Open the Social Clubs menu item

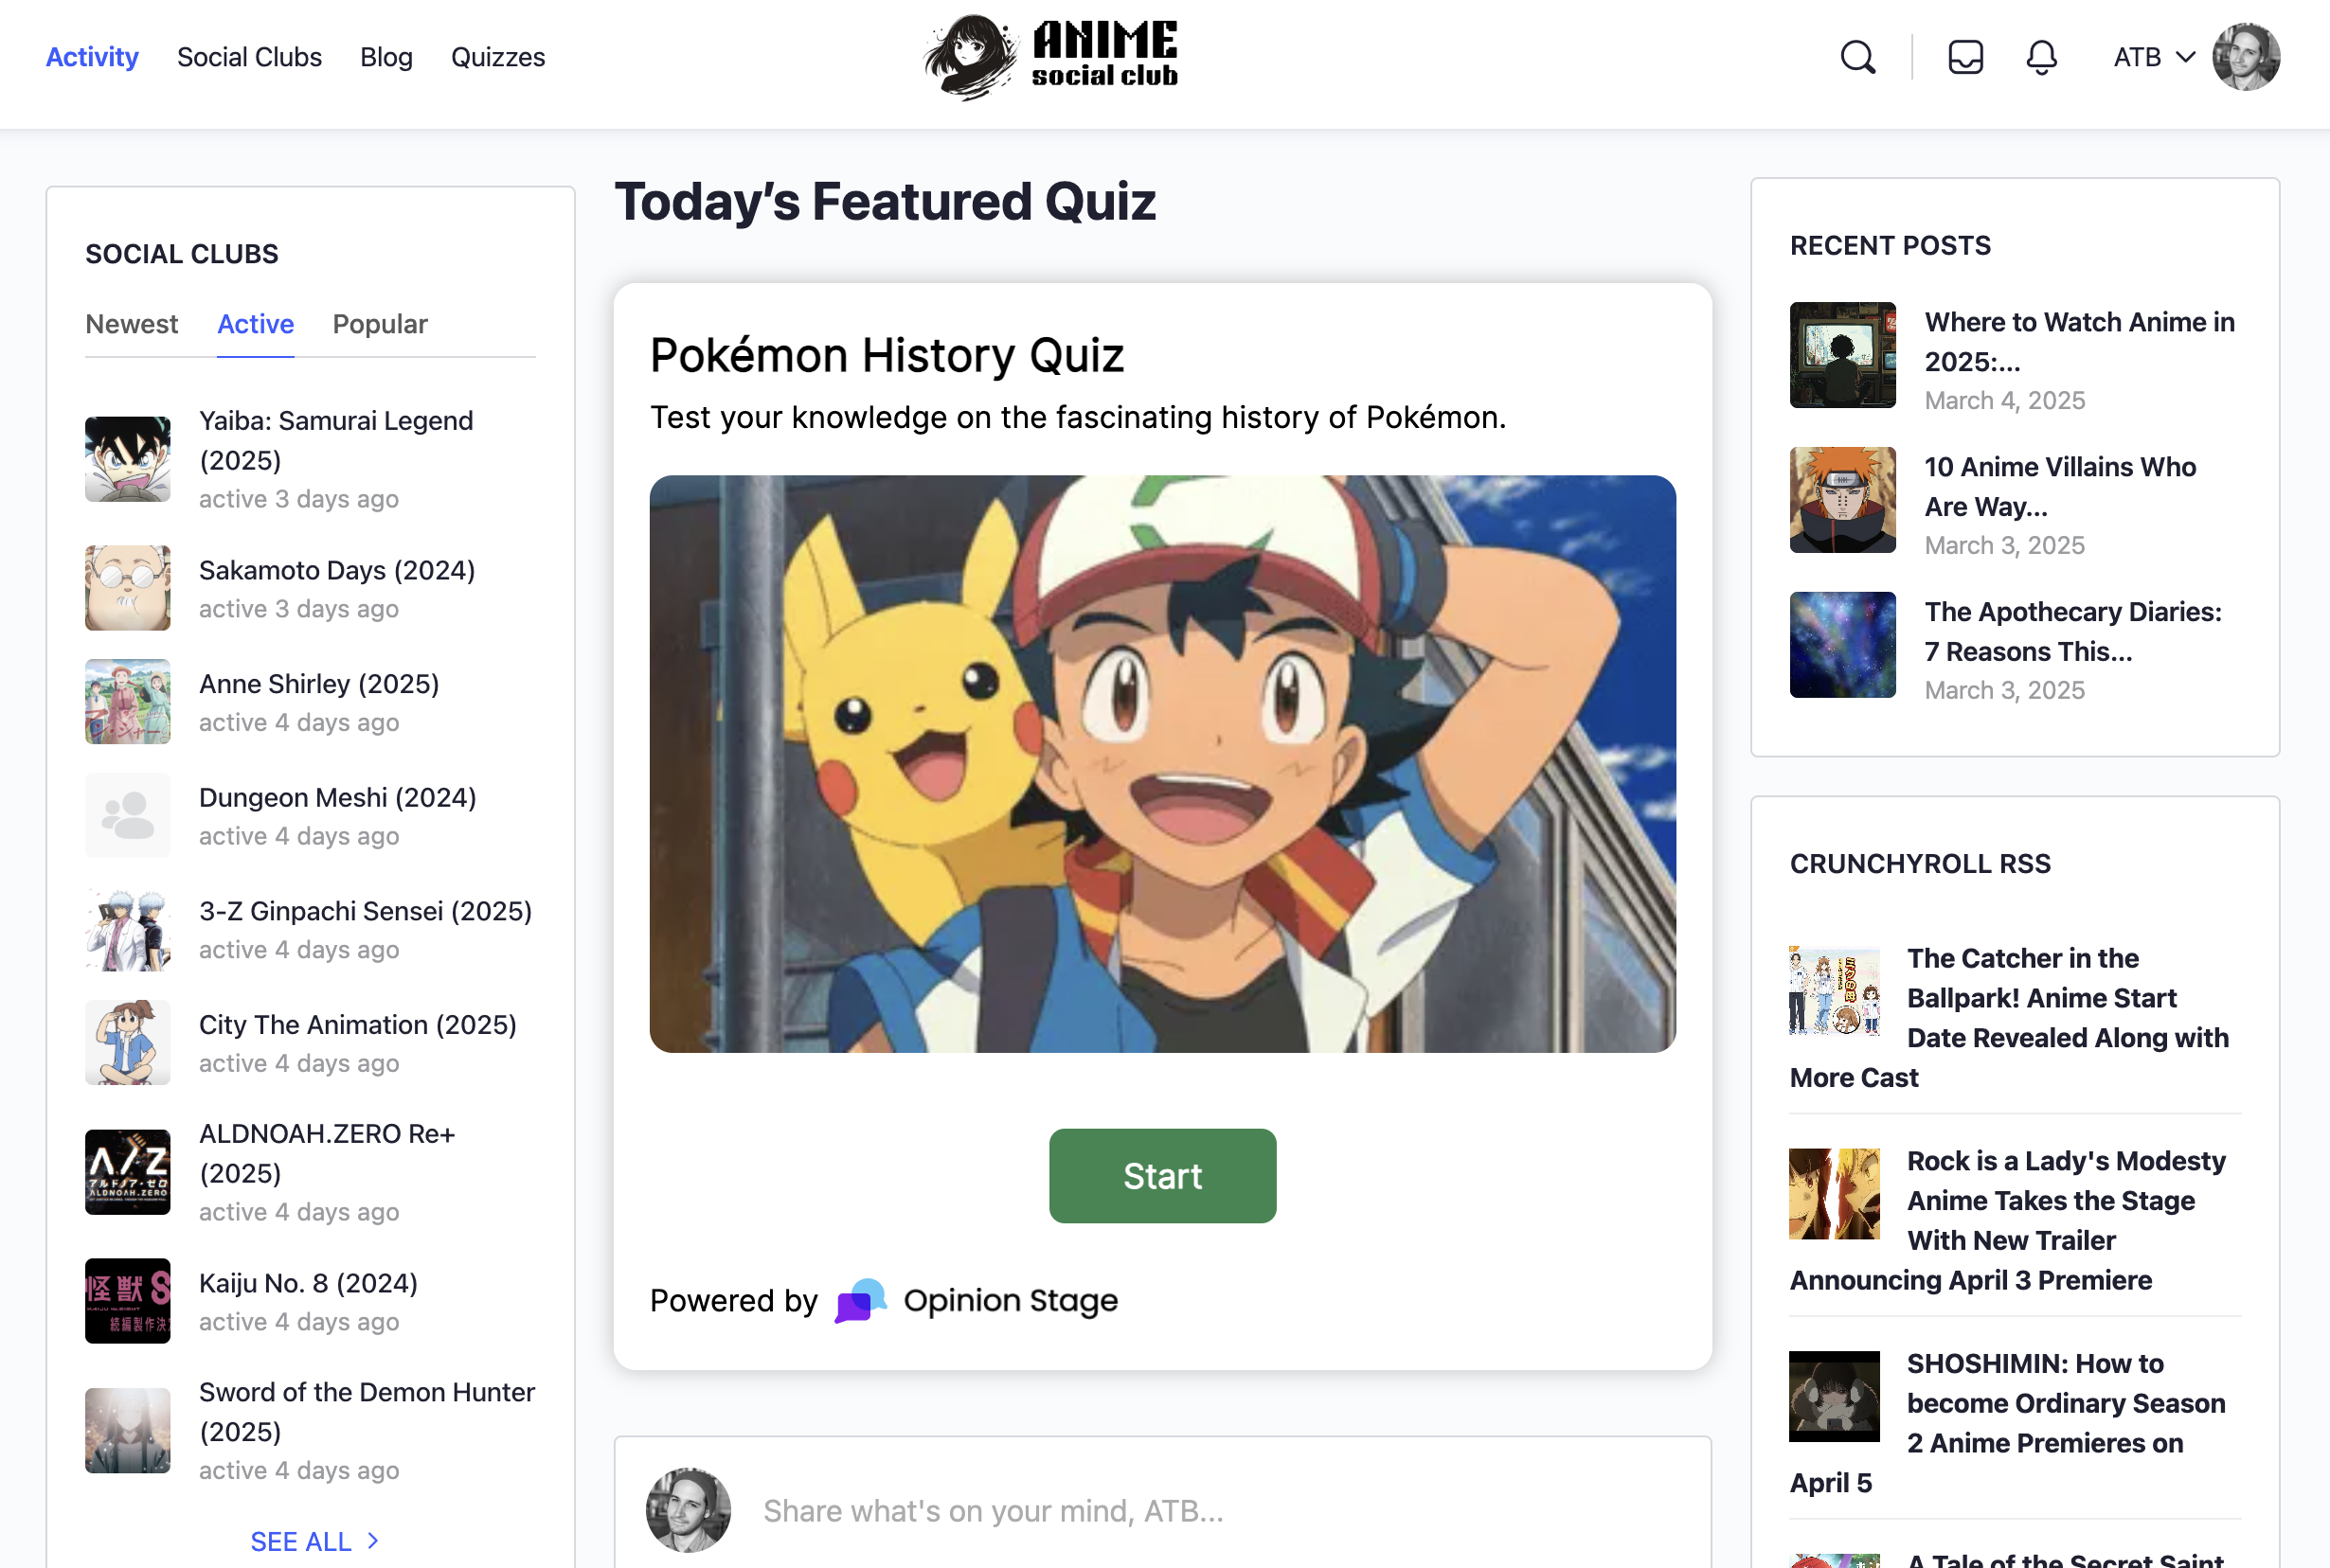tap(249, 57)
